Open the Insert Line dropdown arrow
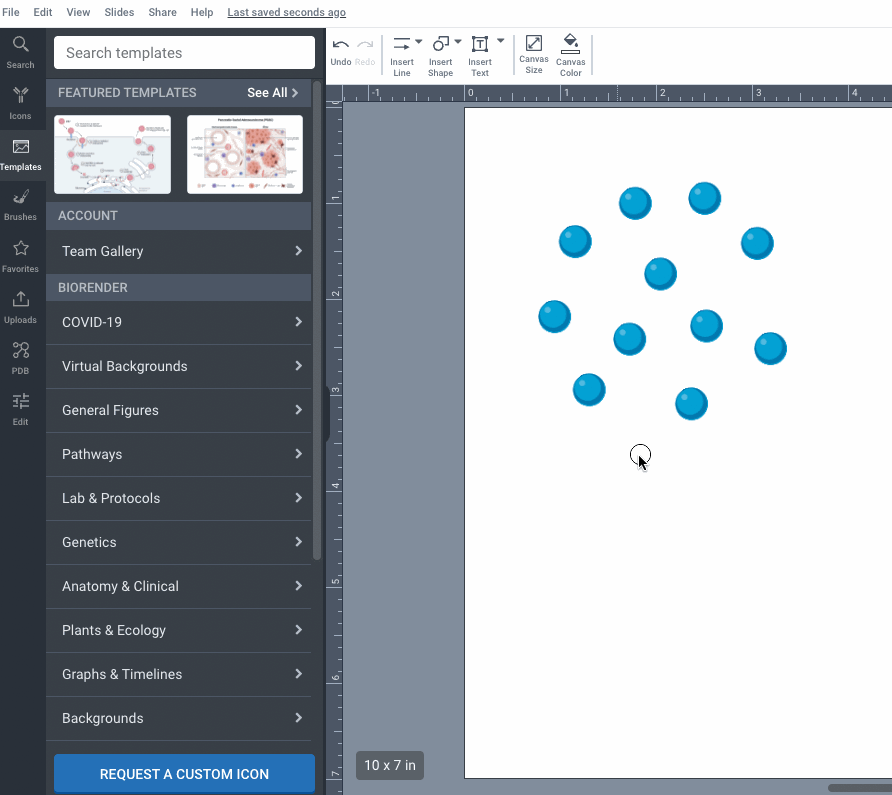Viewport: 892px width, 795px height. click(x=417, y=44)
